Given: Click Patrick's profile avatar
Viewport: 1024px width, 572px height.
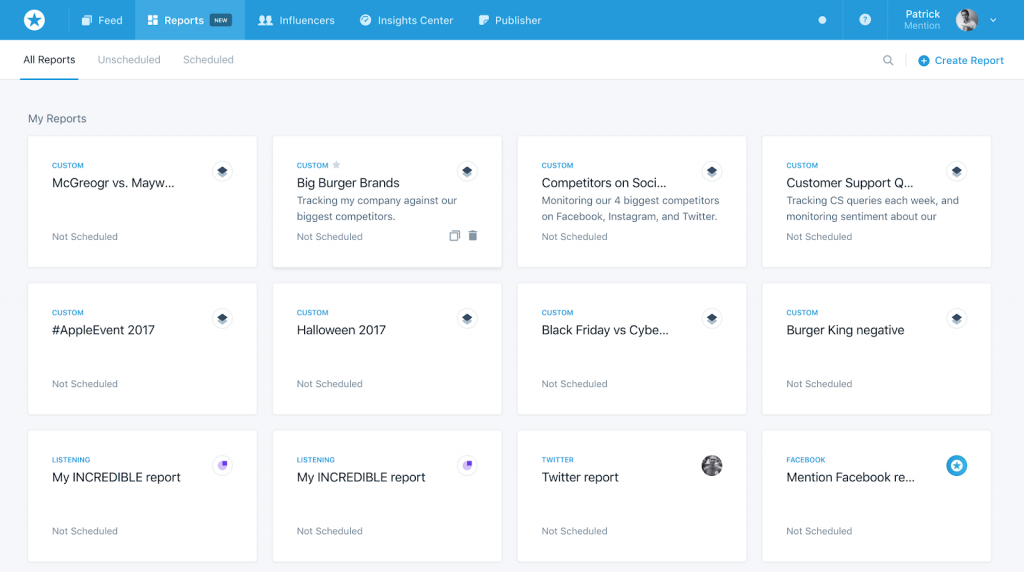Looking at the screenshot, I should (x=967, y=20).
